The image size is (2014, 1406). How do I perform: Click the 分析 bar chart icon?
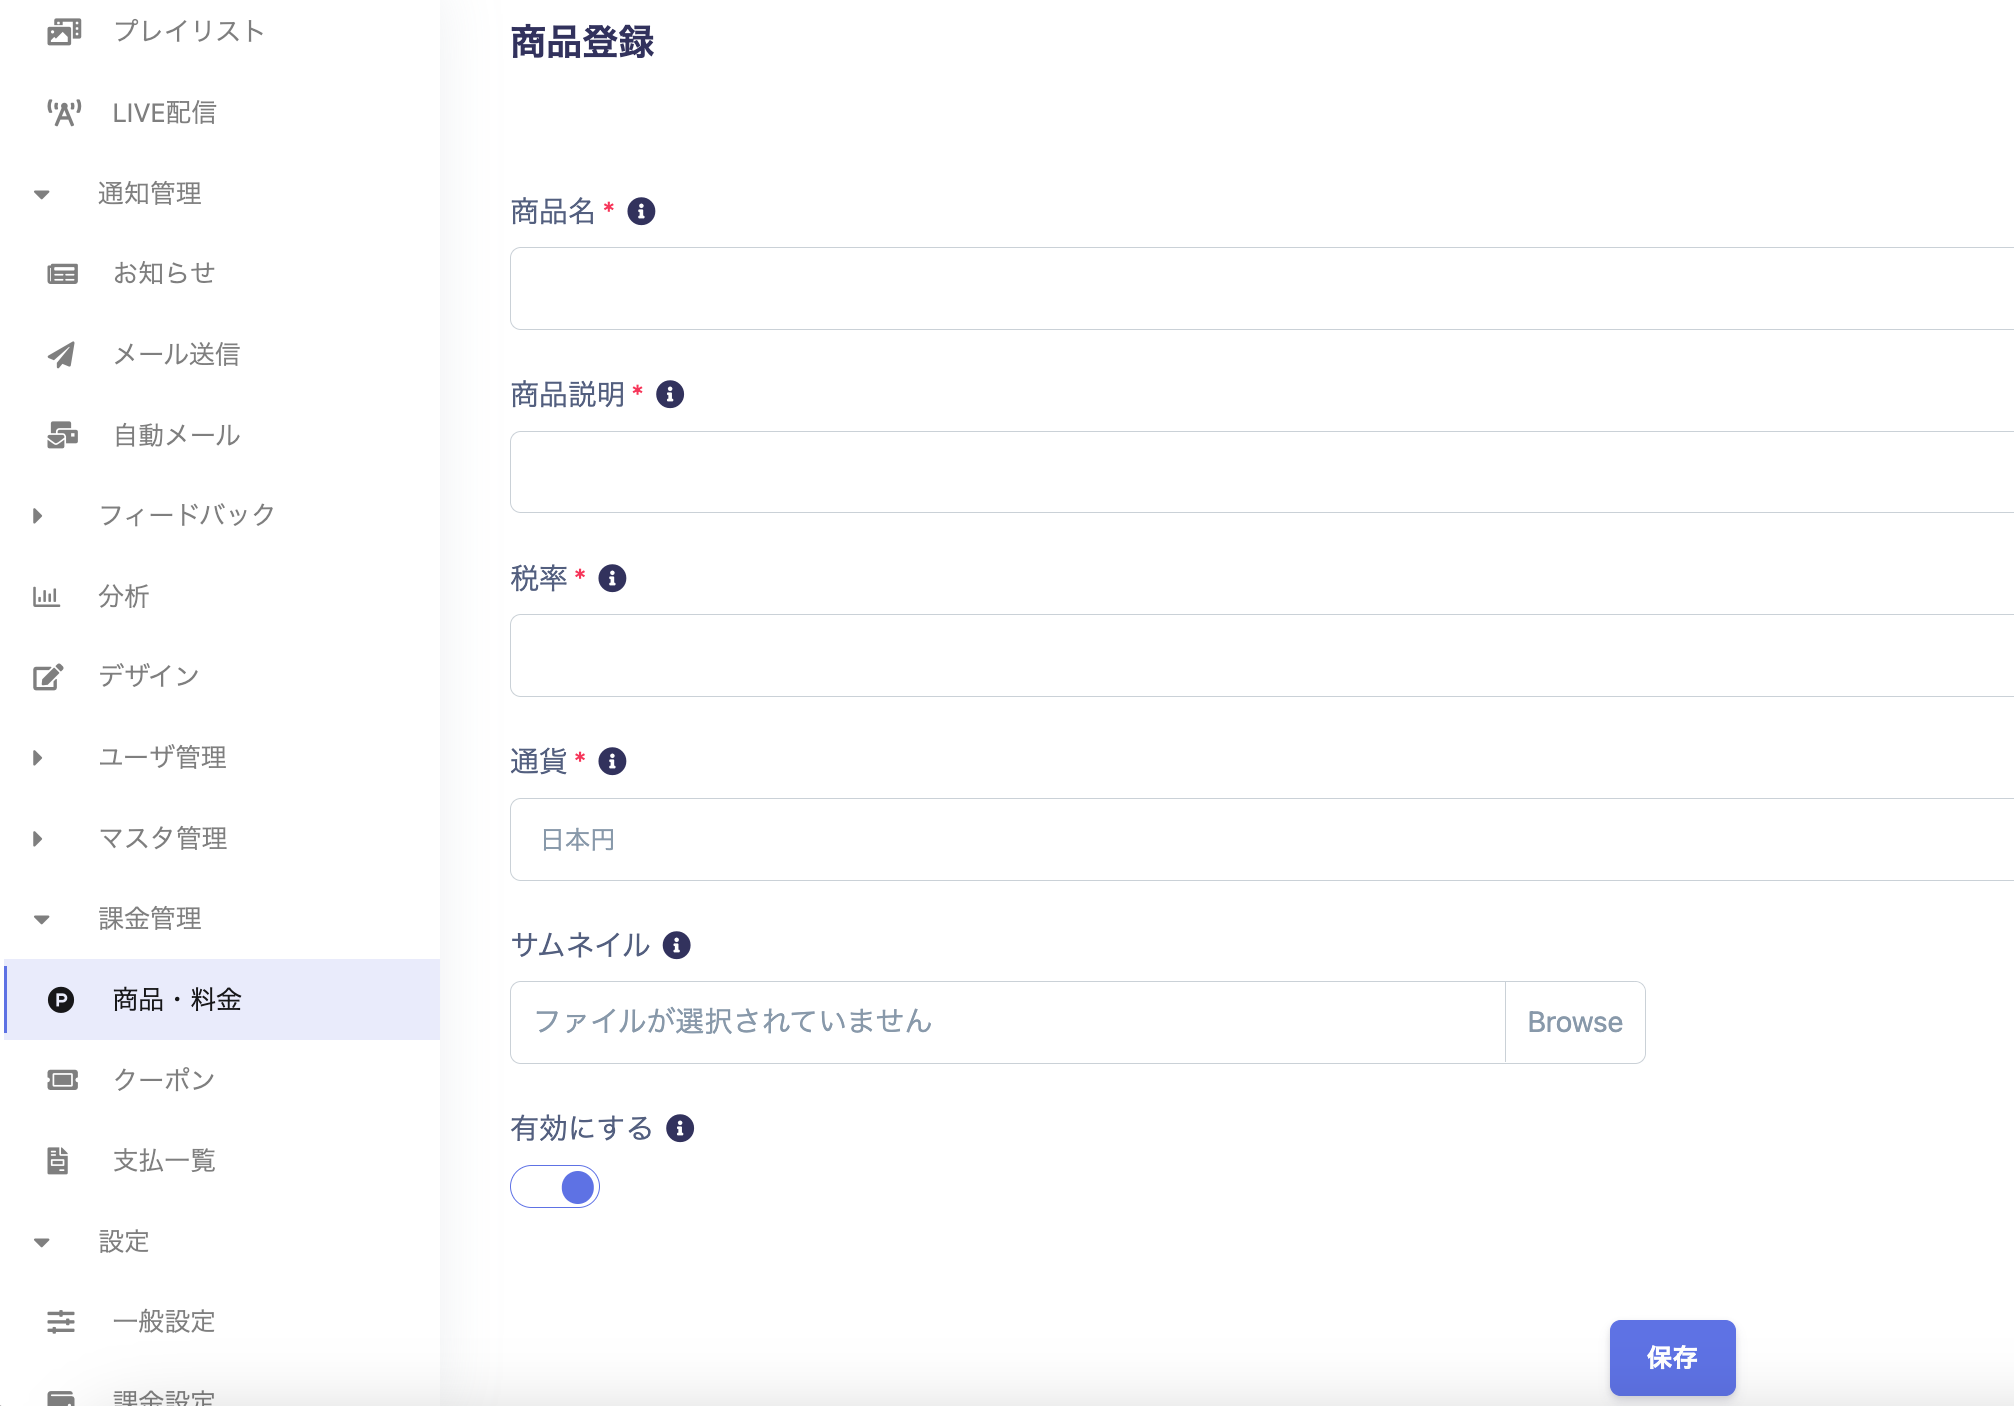[46, 597]
